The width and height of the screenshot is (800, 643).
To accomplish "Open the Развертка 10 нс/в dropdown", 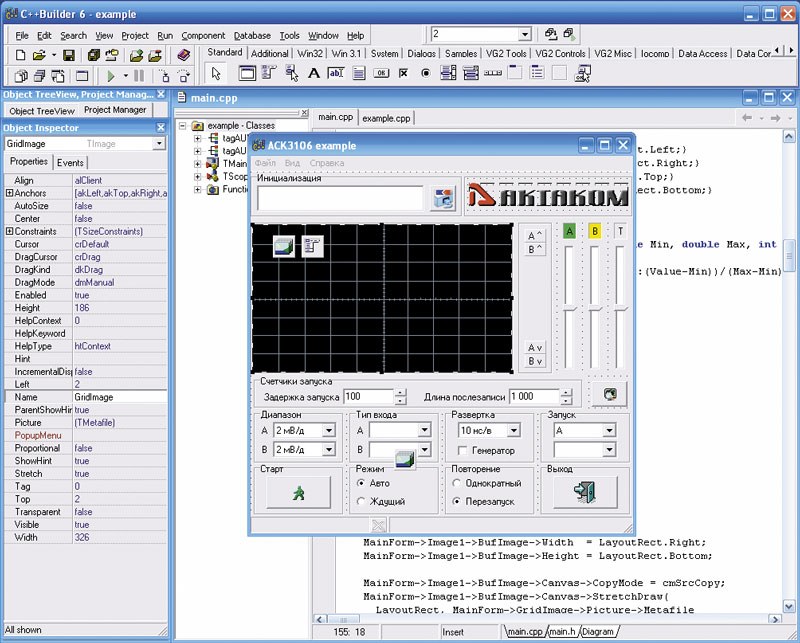I will [516, 431].
